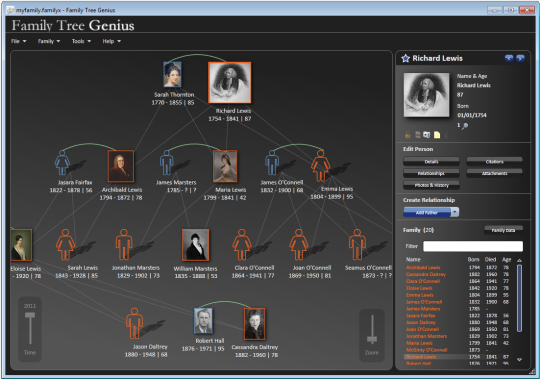Select Jasara Fairfax in family list

(x=458, y=316)
